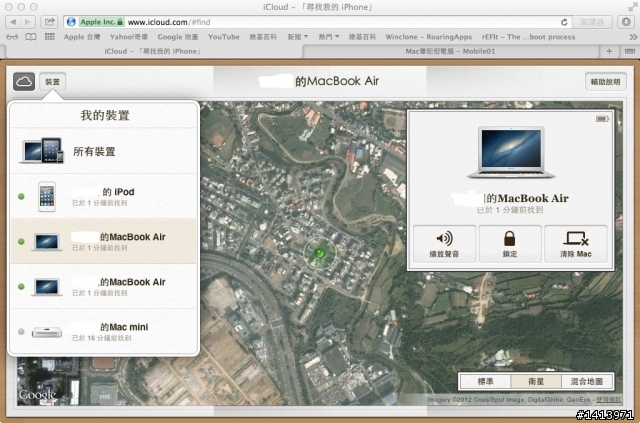Click the MacBook Air image in the info panel
640x423 pixels.
pyautogui.click(x=511, y=152)
